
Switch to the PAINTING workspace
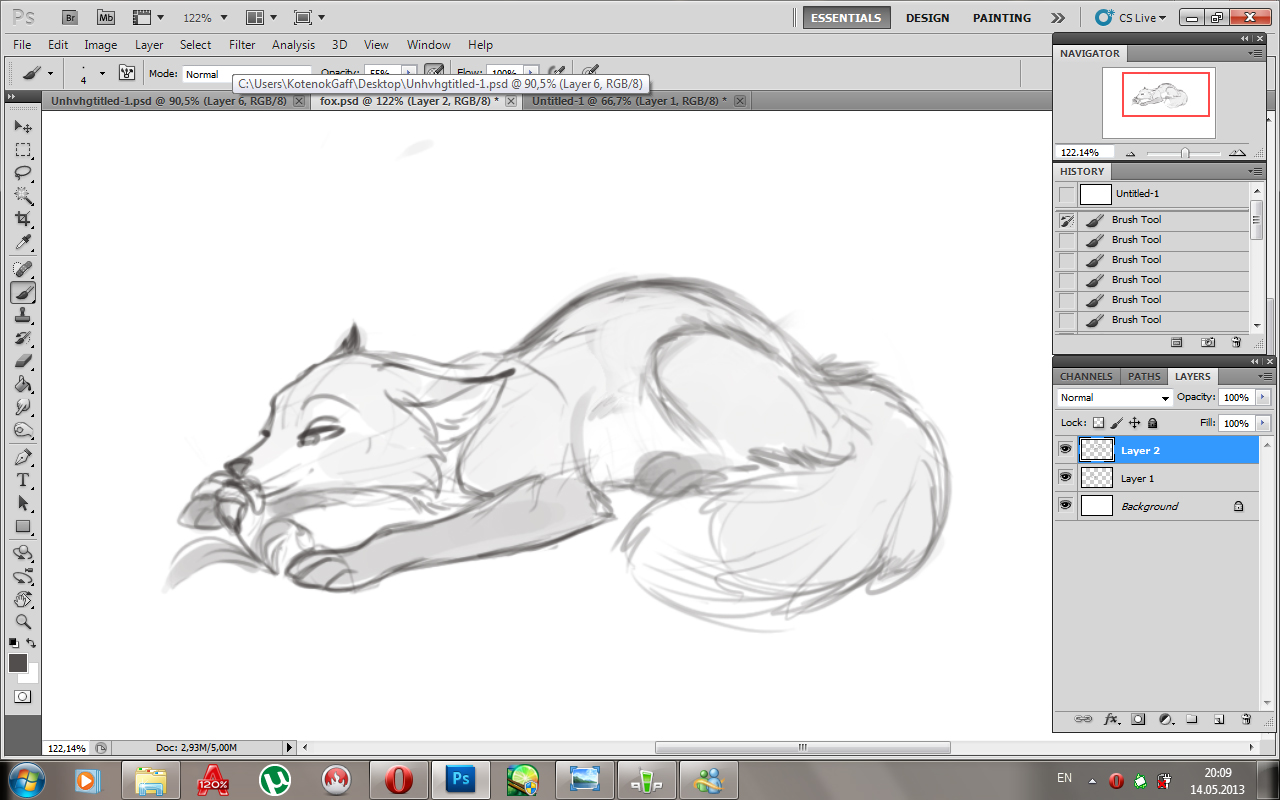(x=1001, y=18)
